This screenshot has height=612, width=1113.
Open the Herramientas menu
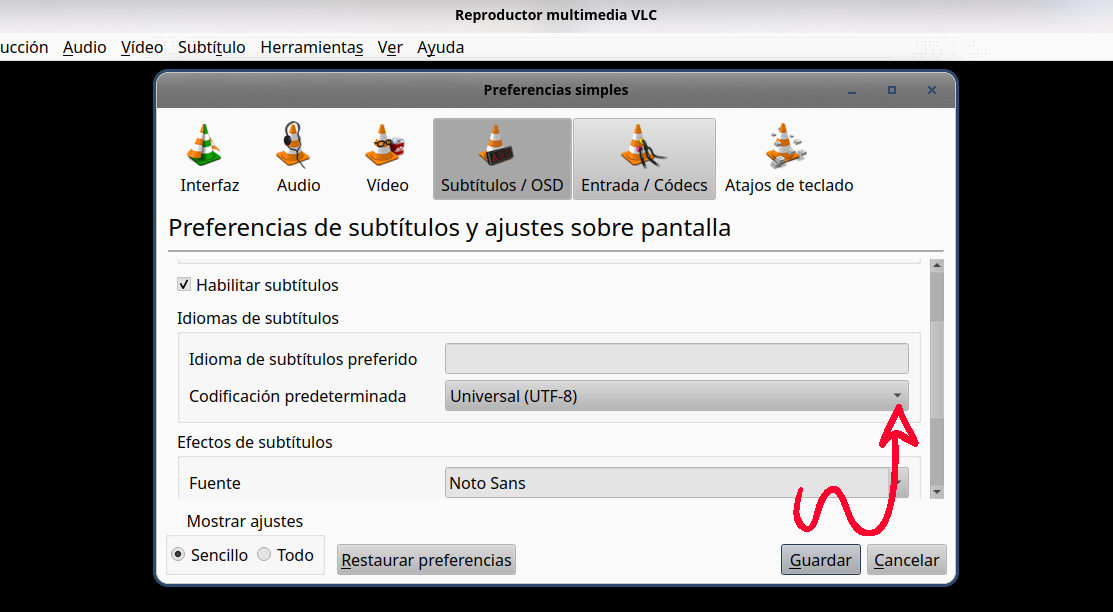click(312, 48)
